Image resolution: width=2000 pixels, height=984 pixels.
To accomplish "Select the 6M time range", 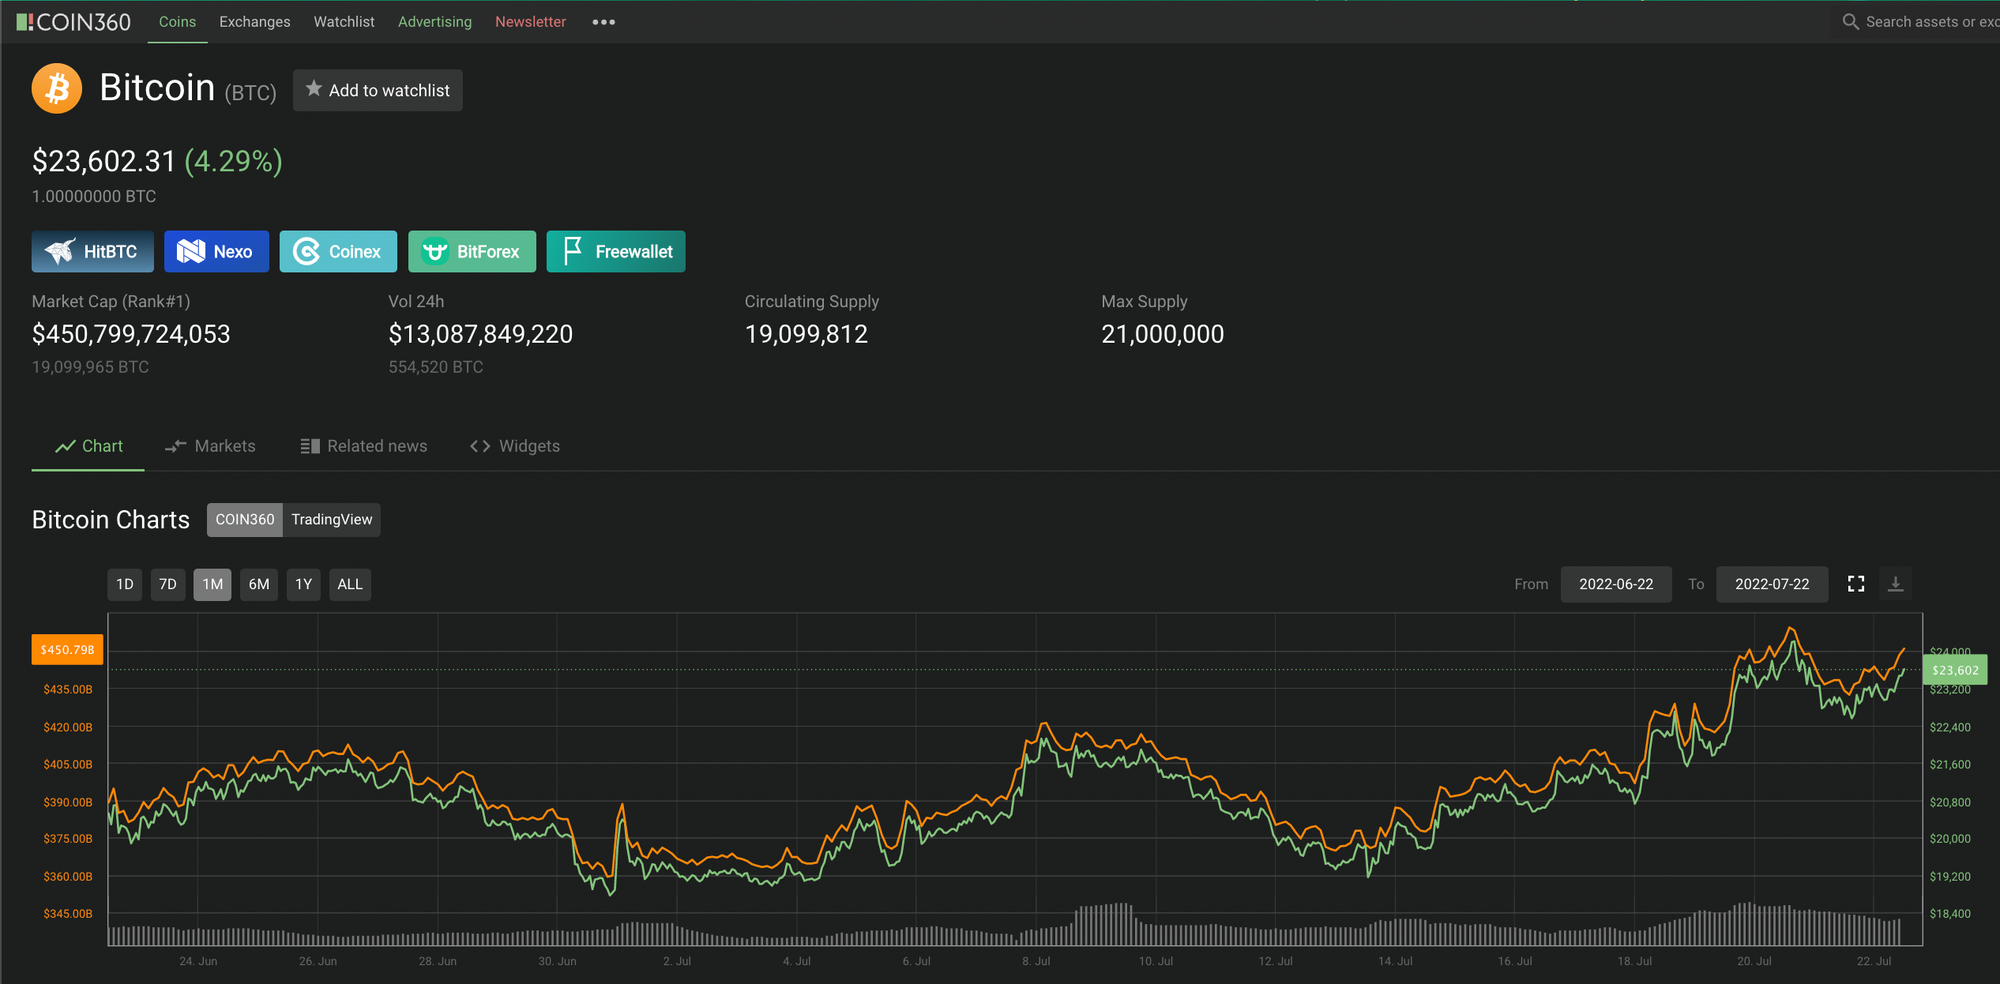I will [x=259, y=585].
